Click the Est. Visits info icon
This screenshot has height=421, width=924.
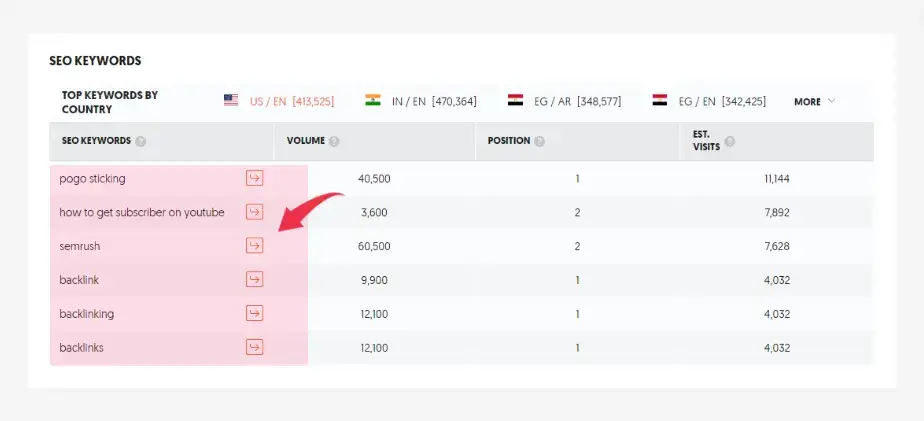point(730,142)
